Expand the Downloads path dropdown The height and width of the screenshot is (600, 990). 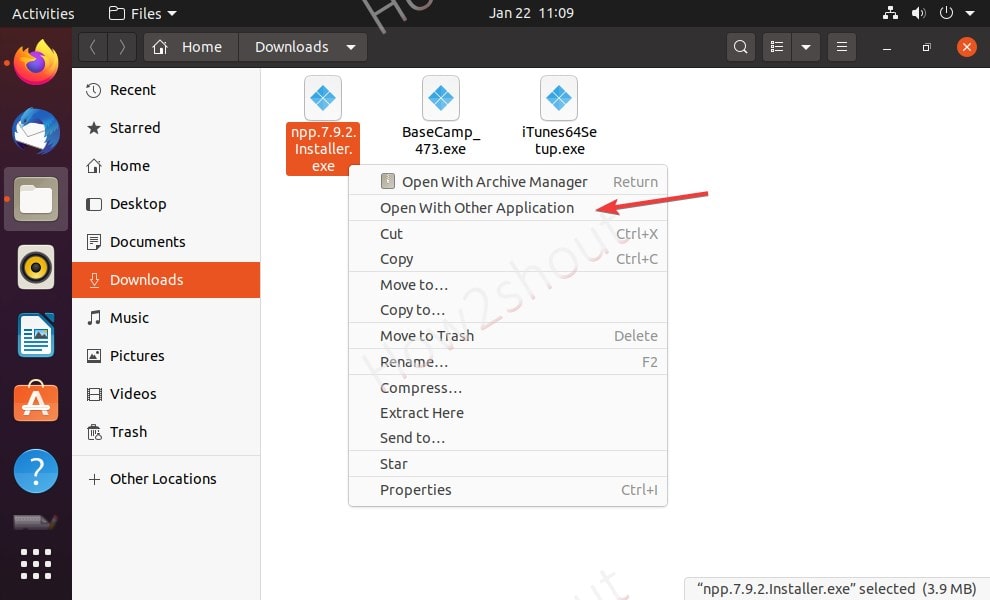(350, 46)
